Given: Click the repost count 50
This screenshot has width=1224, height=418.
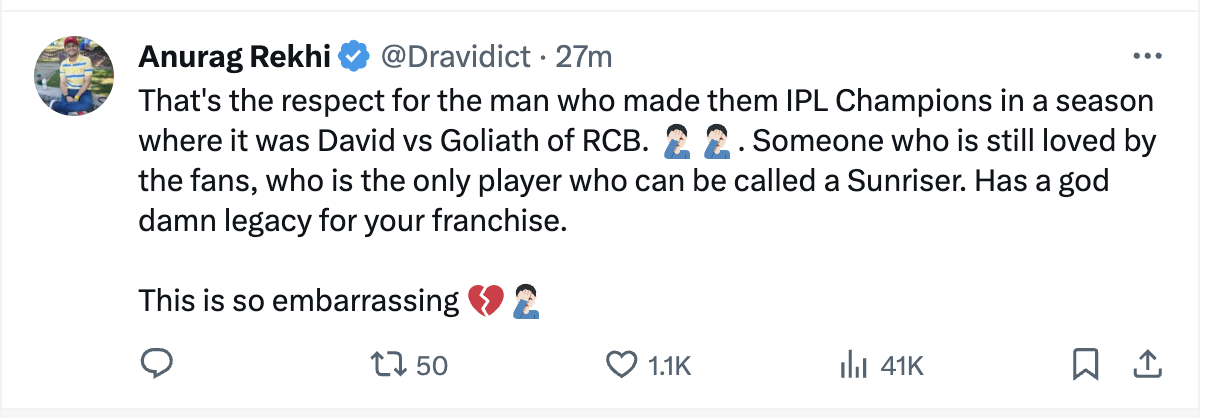Looking at the screenshot, I should [x=431, y=366].
